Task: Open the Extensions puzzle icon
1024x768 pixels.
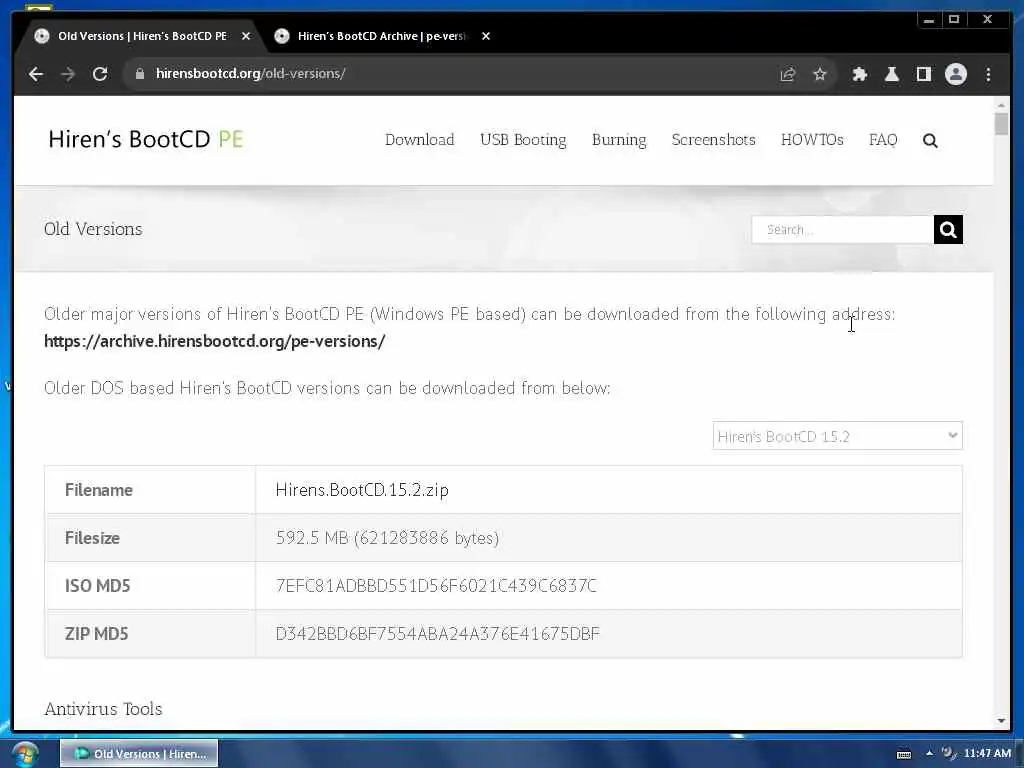Action: click(859, 74)
